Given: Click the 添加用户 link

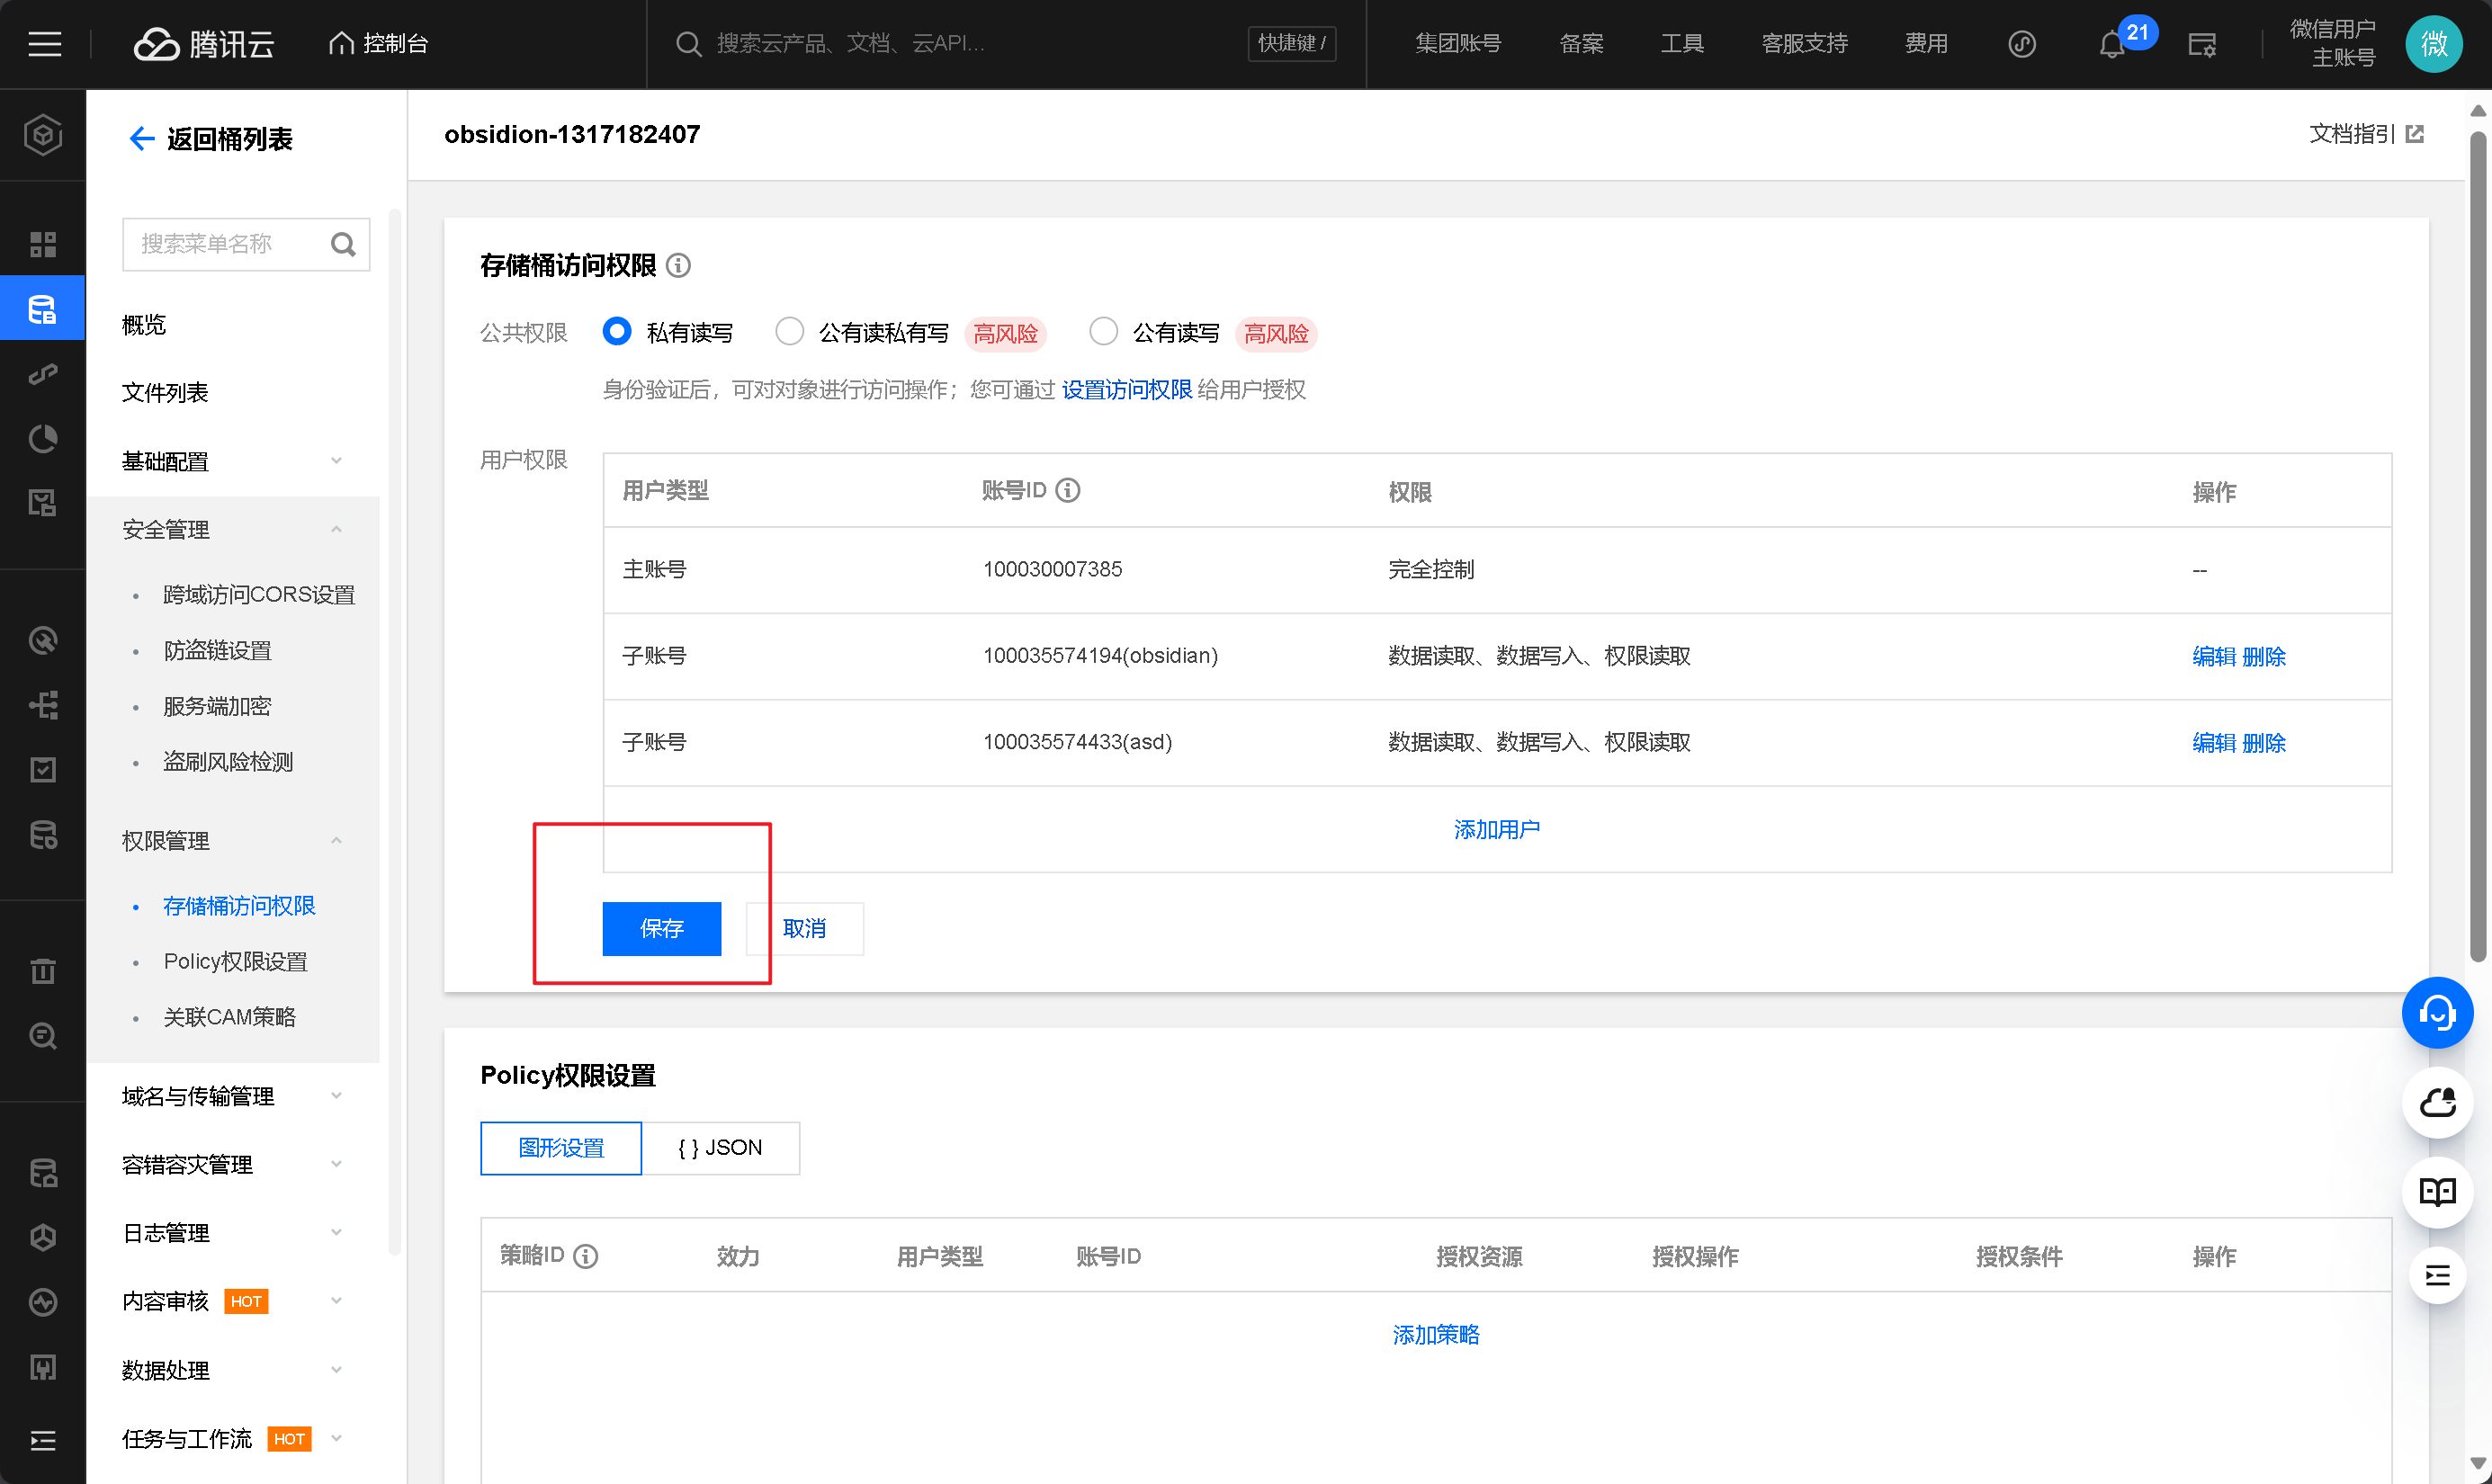Looking at the screenshot, I should pyautogui.click(x=1496, y=829).
